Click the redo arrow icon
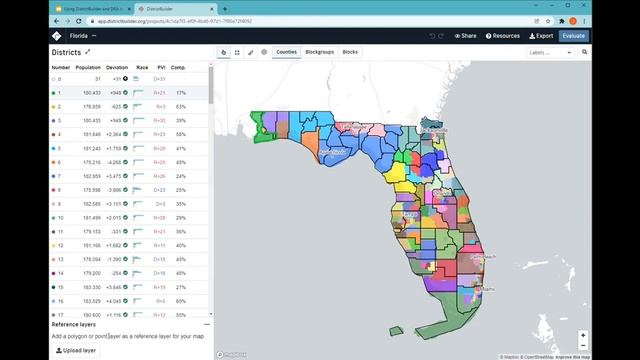The image size is (640, 360). click(441, 36)
